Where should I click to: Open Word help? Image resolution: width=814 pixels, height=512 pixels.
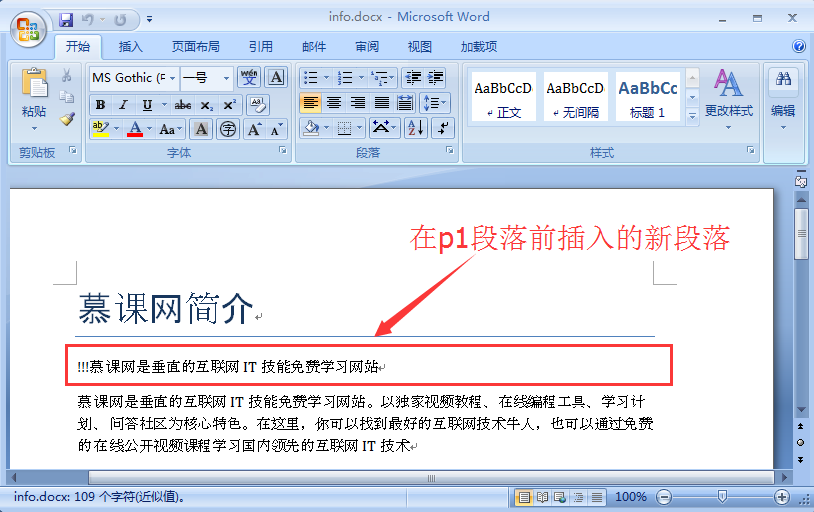pyautogui.click(x=799, y=46)
